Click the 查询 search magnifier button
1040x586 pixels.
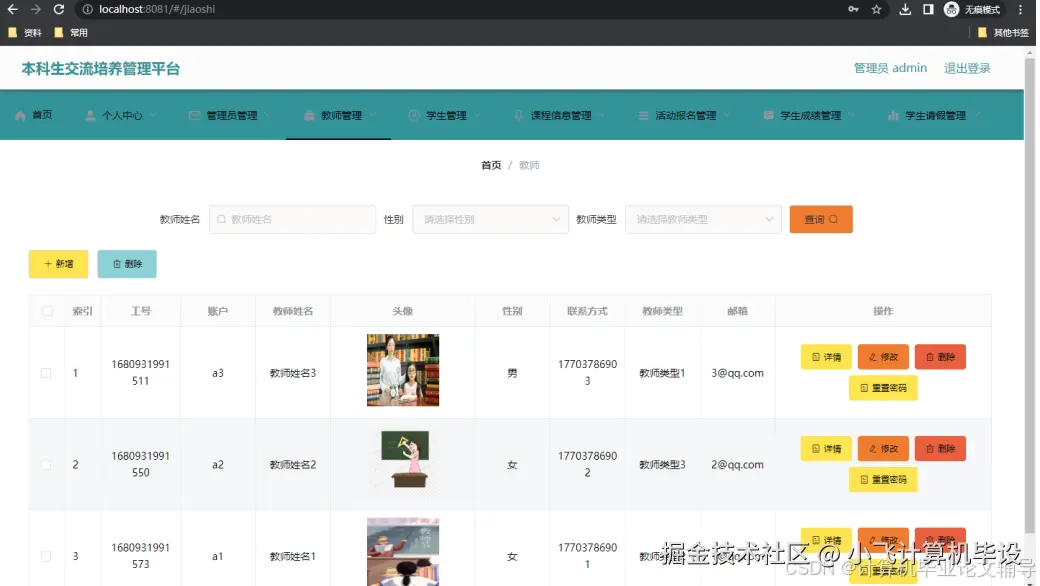point(820,219)
